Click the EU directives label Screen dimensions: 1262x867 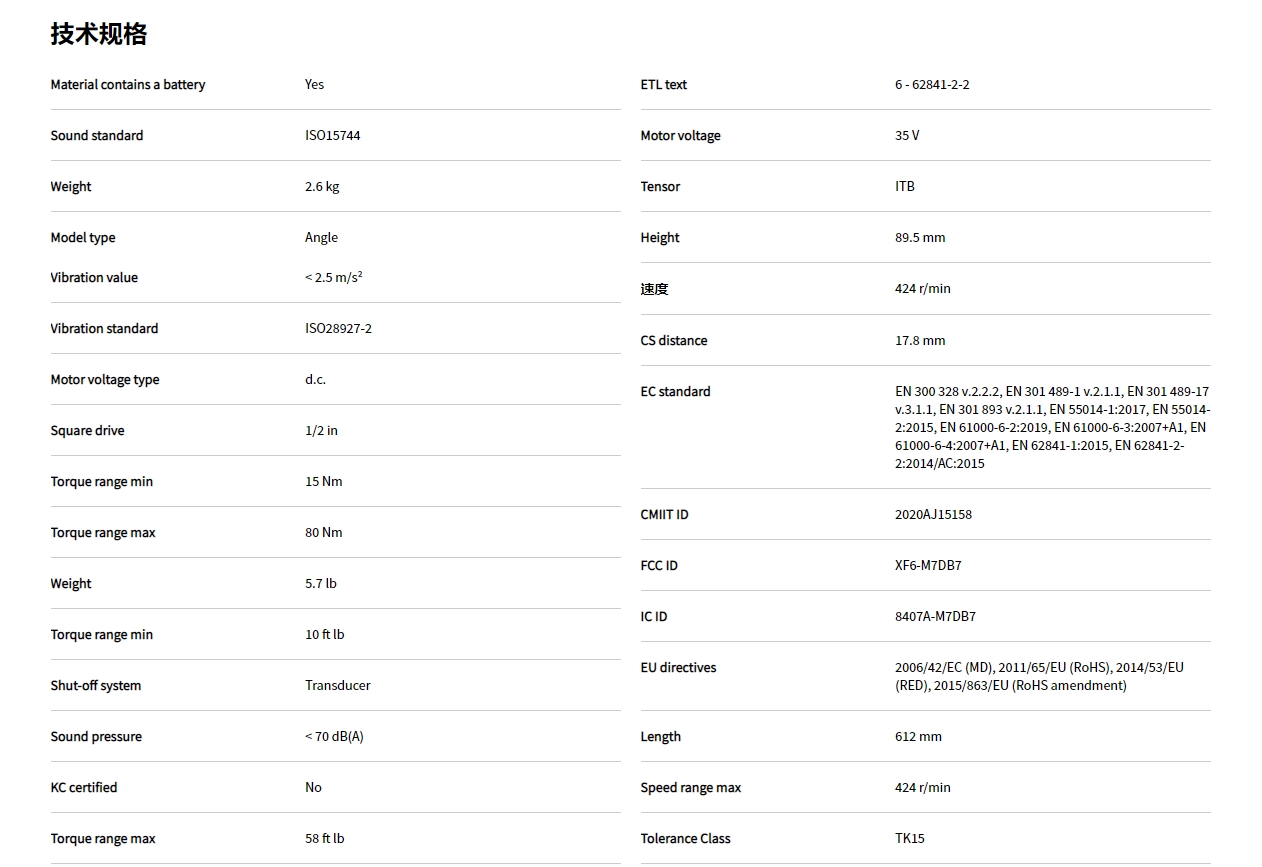click(678, 668)
